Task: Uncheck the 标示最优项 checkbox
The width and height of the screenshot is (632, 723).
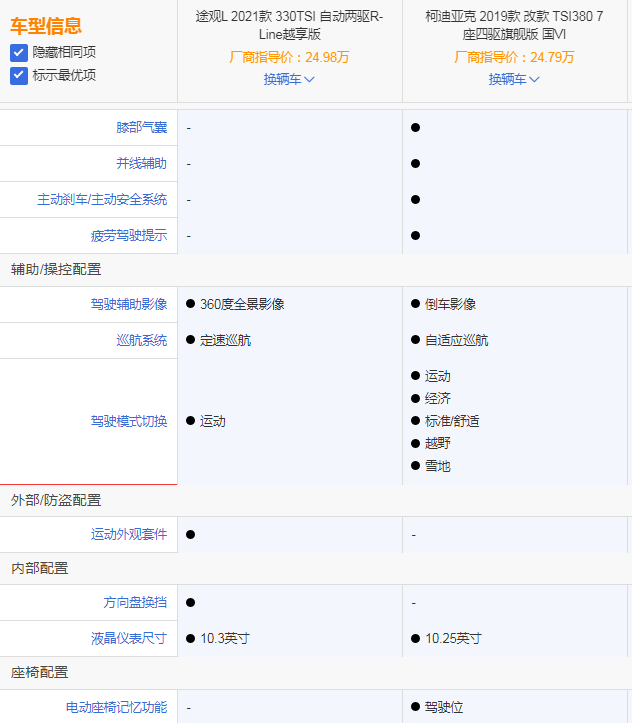Action: coord(19,75)
